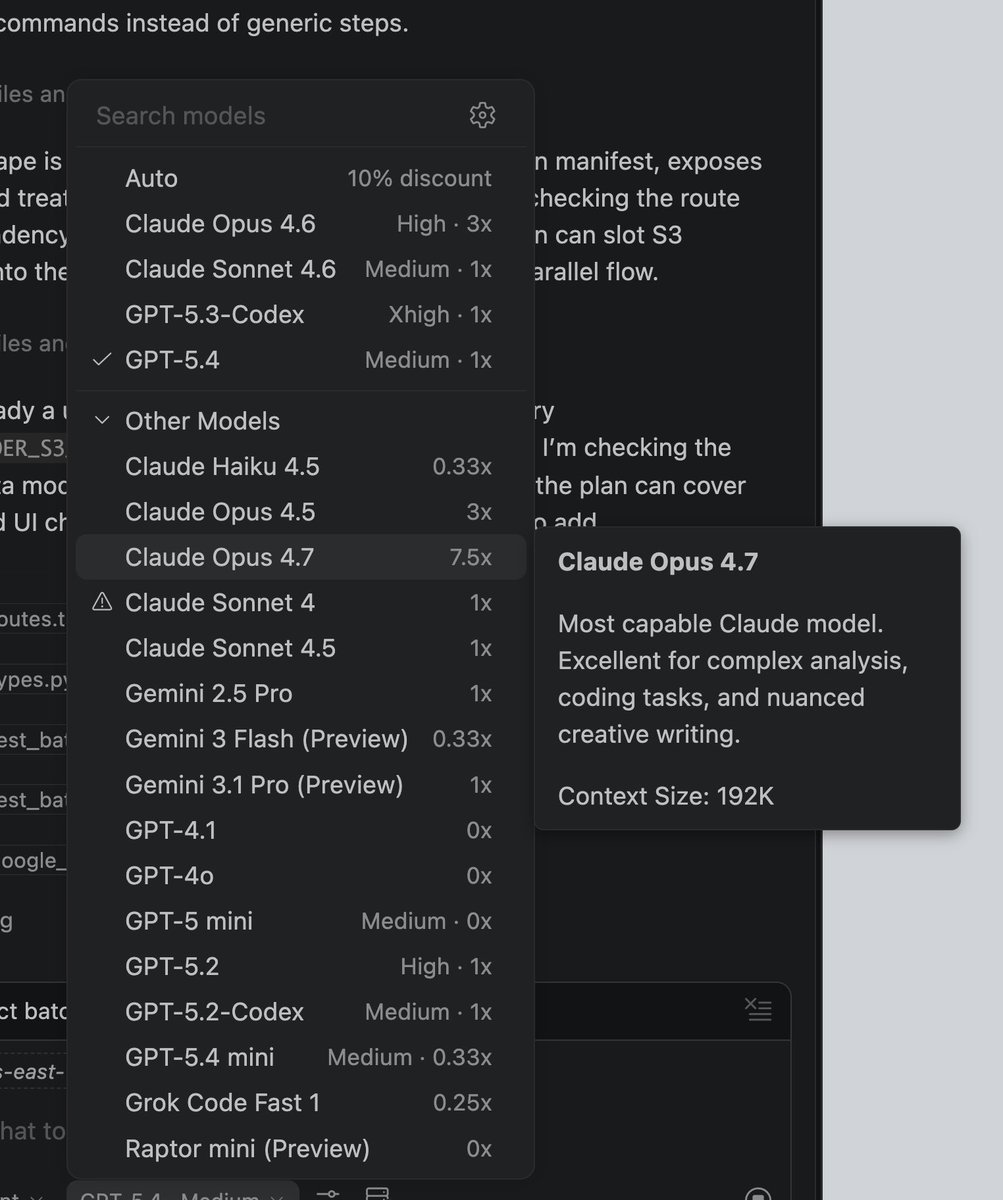The width and height of the screenshot is (1003, 1200).
Task: Switch to the GPT-4o model
Action: tap(301, 876)
